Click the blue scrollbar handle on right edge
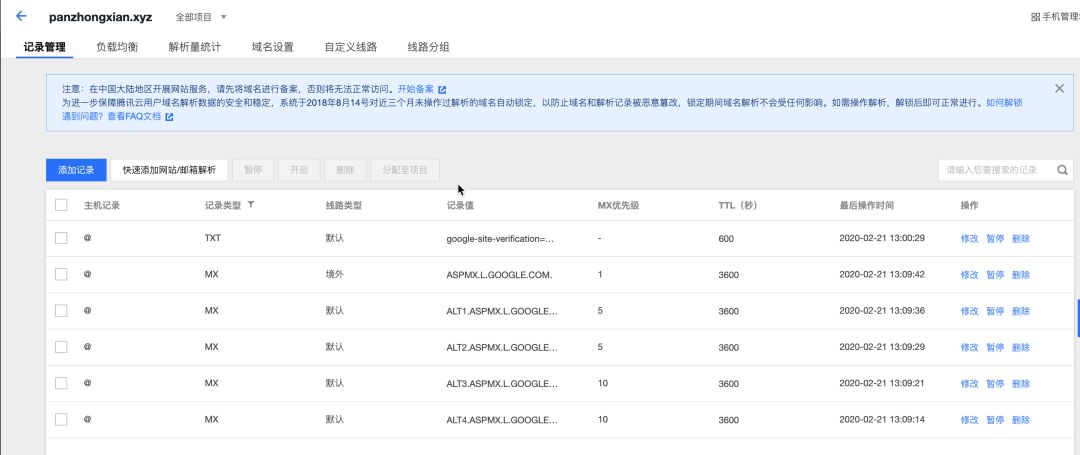The width and height of the screenshot is (1080, 455). [1077, 318]
